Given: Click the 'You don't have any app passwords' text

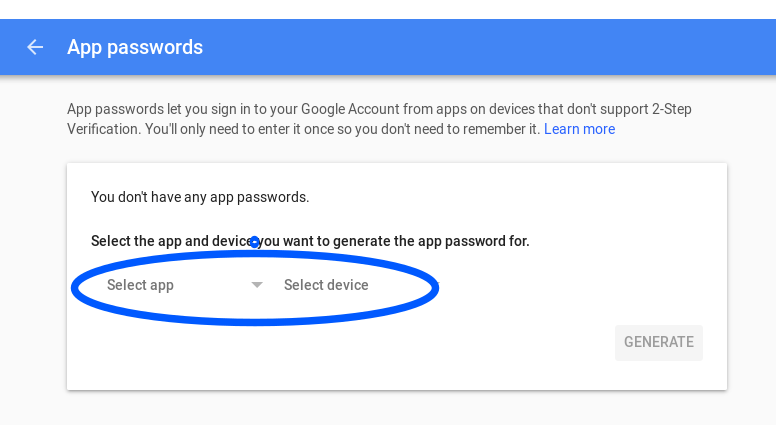Looking at the screenshot, I should 200,197.
